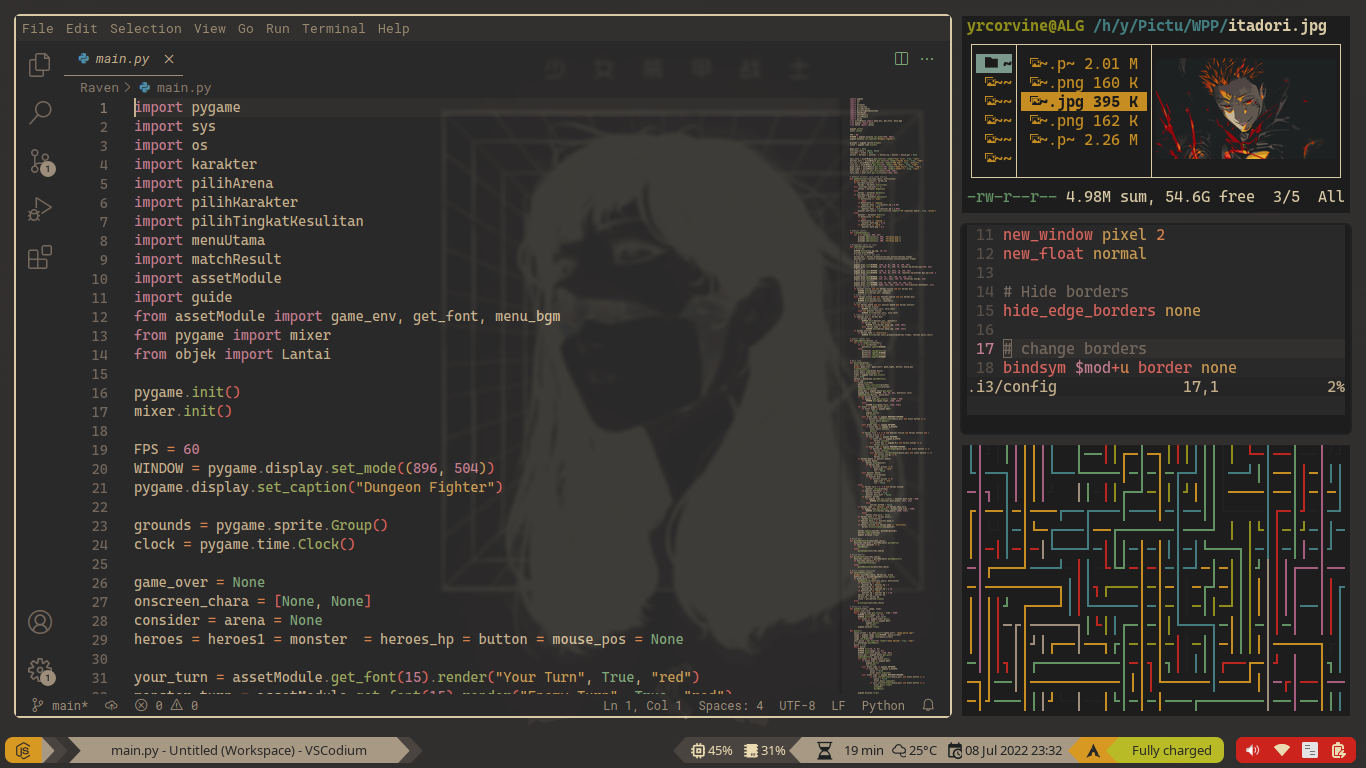Image resolution: width=1366 pixels, height=768 pixels.
Task: Click the JS workspace icon on the taskbar
Action: [x=24, y=750]
